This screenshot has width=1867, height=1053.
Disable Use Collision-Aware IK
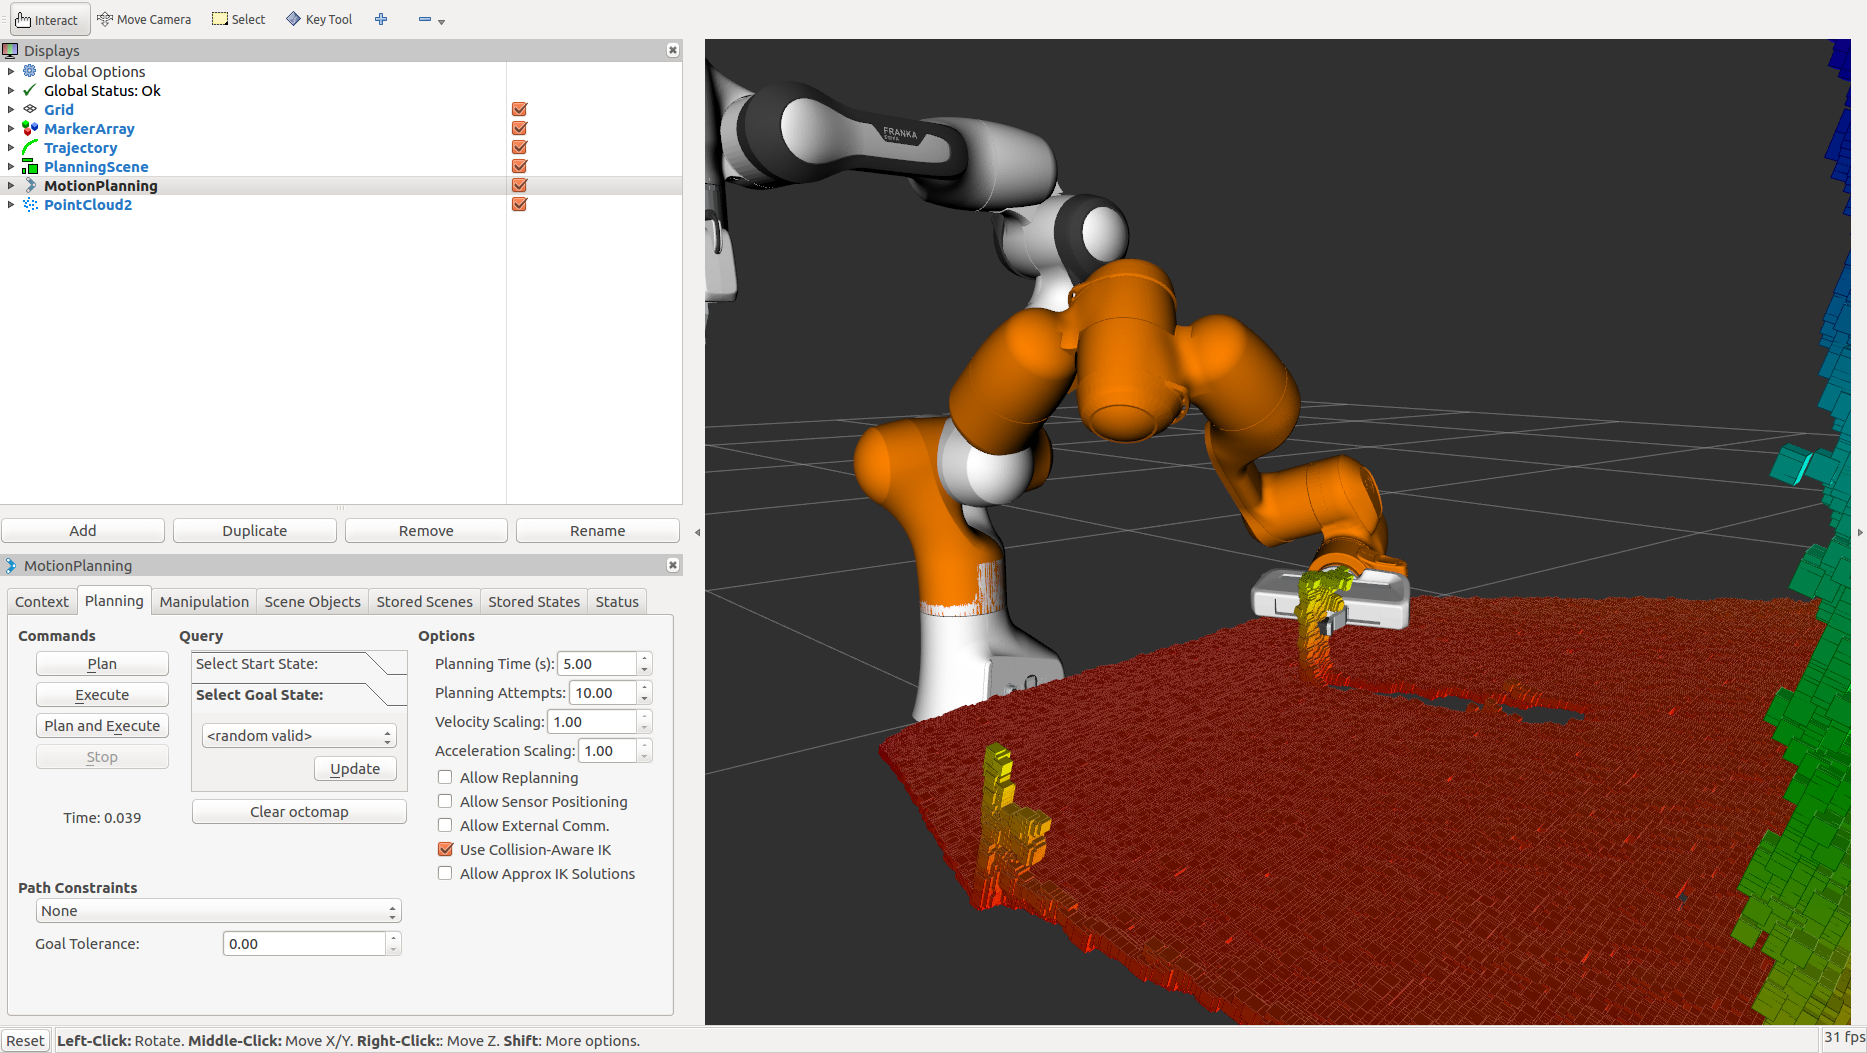tap(445, 849)
